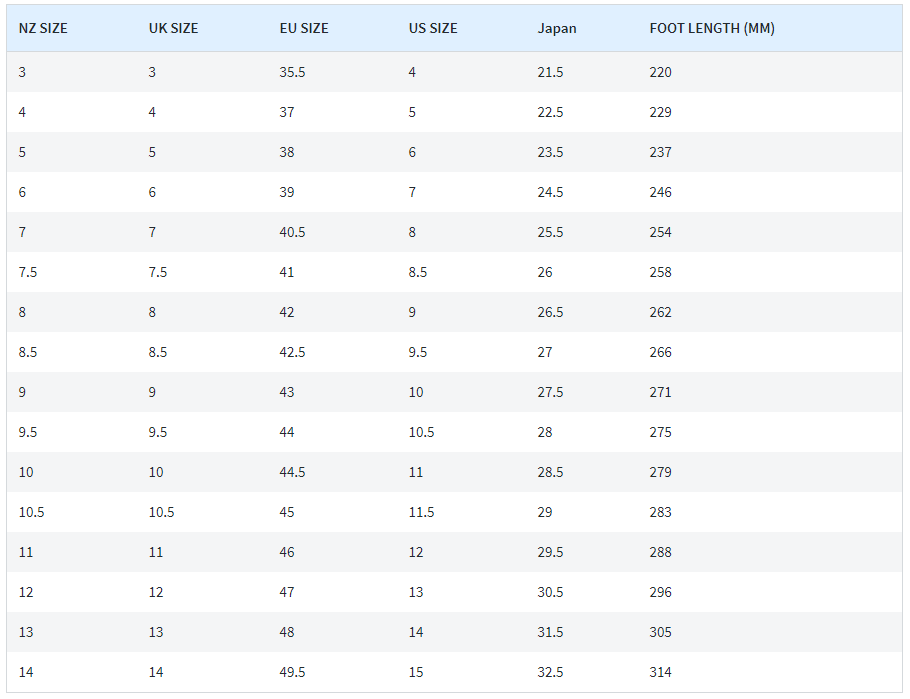Click foot length value 220
Screen dimensions: 910x699
pyautogui.click(x=660, y=72)
